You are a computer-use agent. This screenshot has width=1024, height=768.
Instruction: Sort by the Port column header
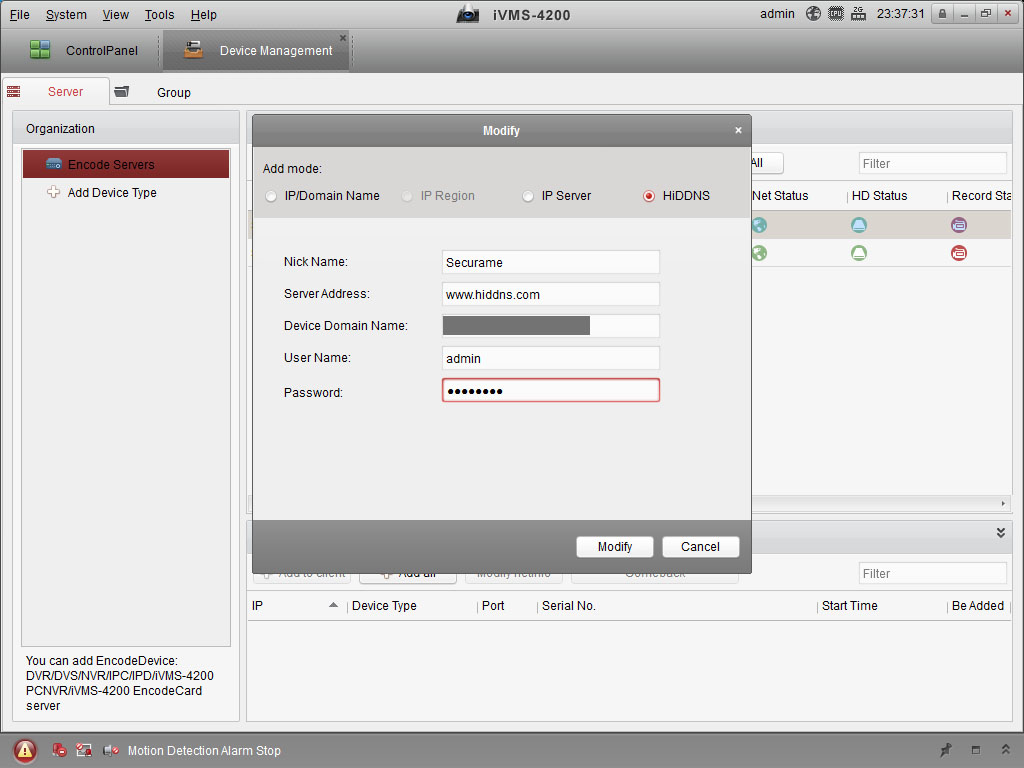[x=493, y=606]
